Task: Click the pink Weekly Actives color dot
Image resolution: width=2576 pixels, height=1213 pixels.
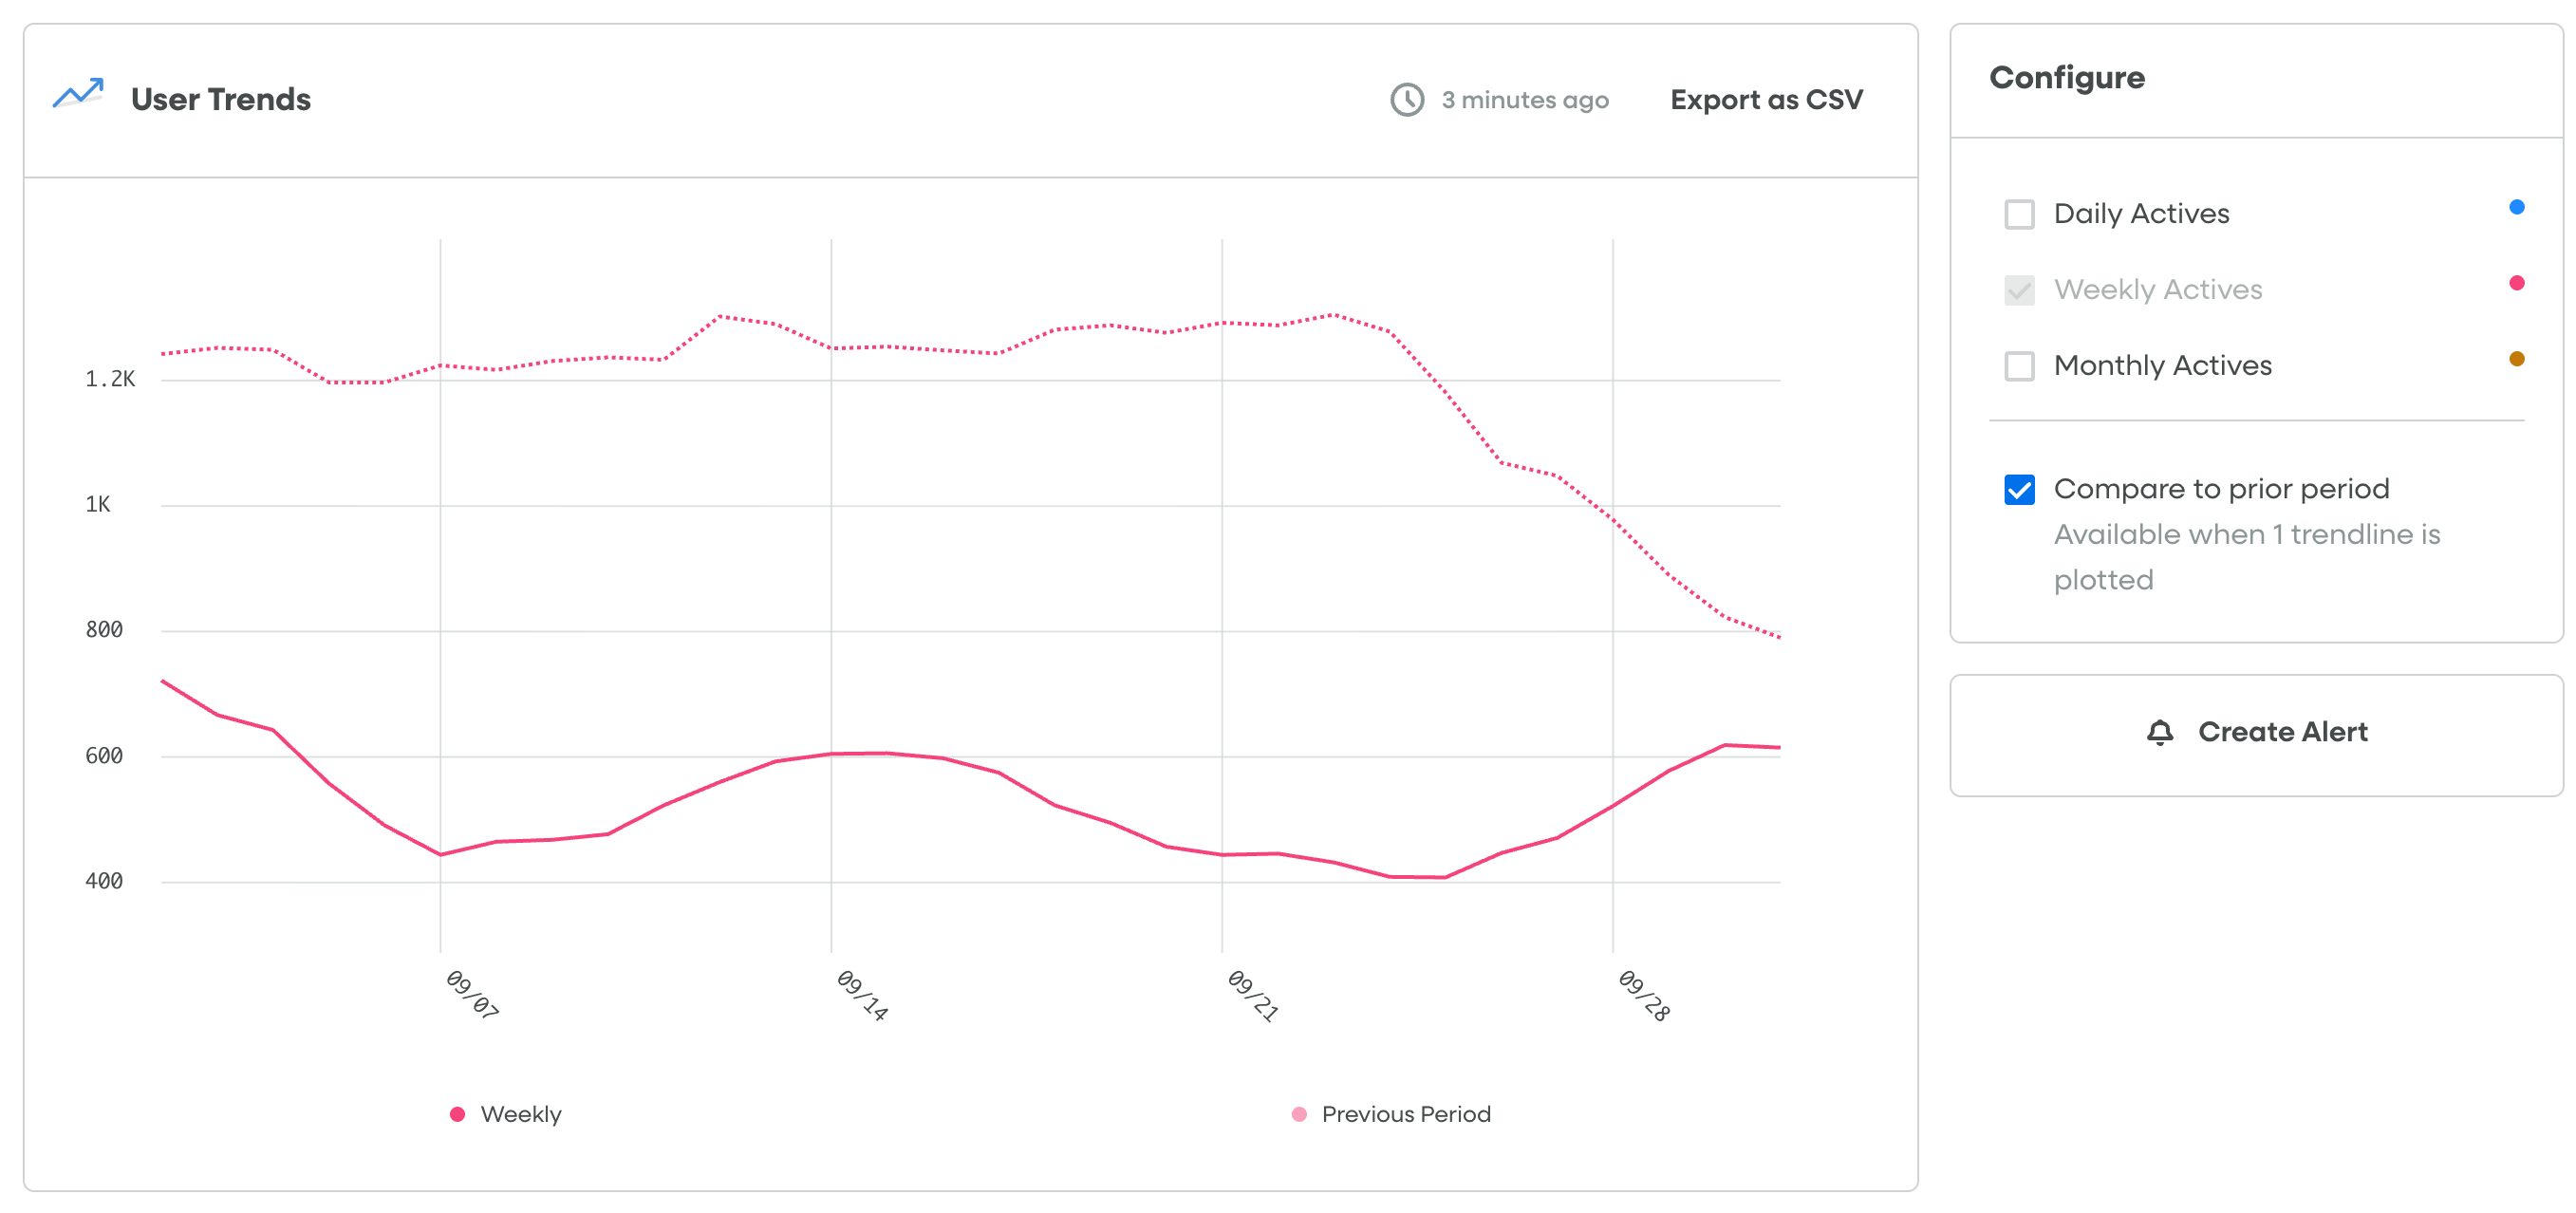Action: pyautogui.click(x=2516, y=283)
